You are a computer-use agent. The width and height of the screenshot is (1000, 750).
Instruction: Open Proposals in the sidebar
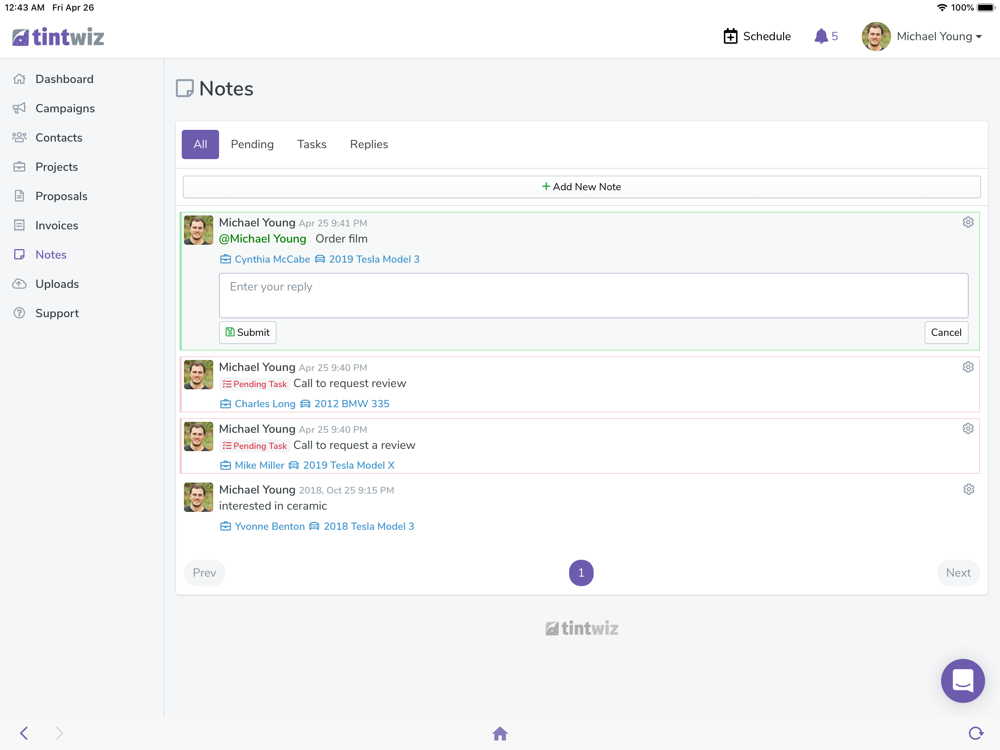tap(61, 196)
